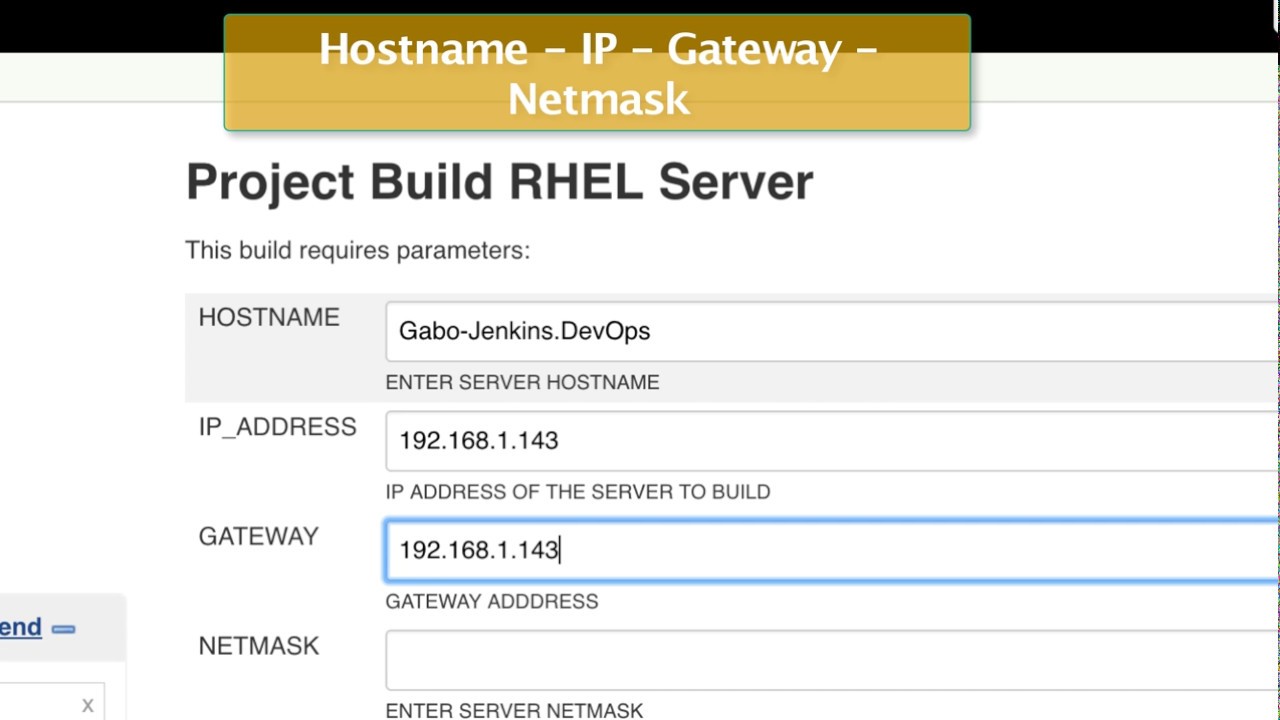Click the partially visible 'end' link
This screenshot has width=1280, height=720.
click(x=21, y=628)
